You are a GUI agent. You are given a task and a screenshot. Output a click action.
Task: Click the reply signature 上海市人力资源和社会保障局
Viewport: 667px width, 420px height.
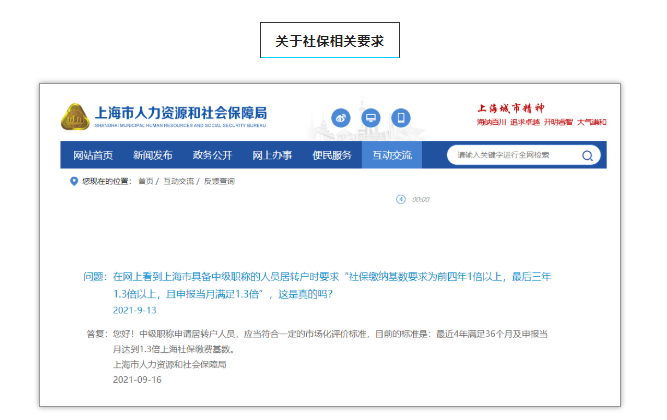click(x=169, y=365)
